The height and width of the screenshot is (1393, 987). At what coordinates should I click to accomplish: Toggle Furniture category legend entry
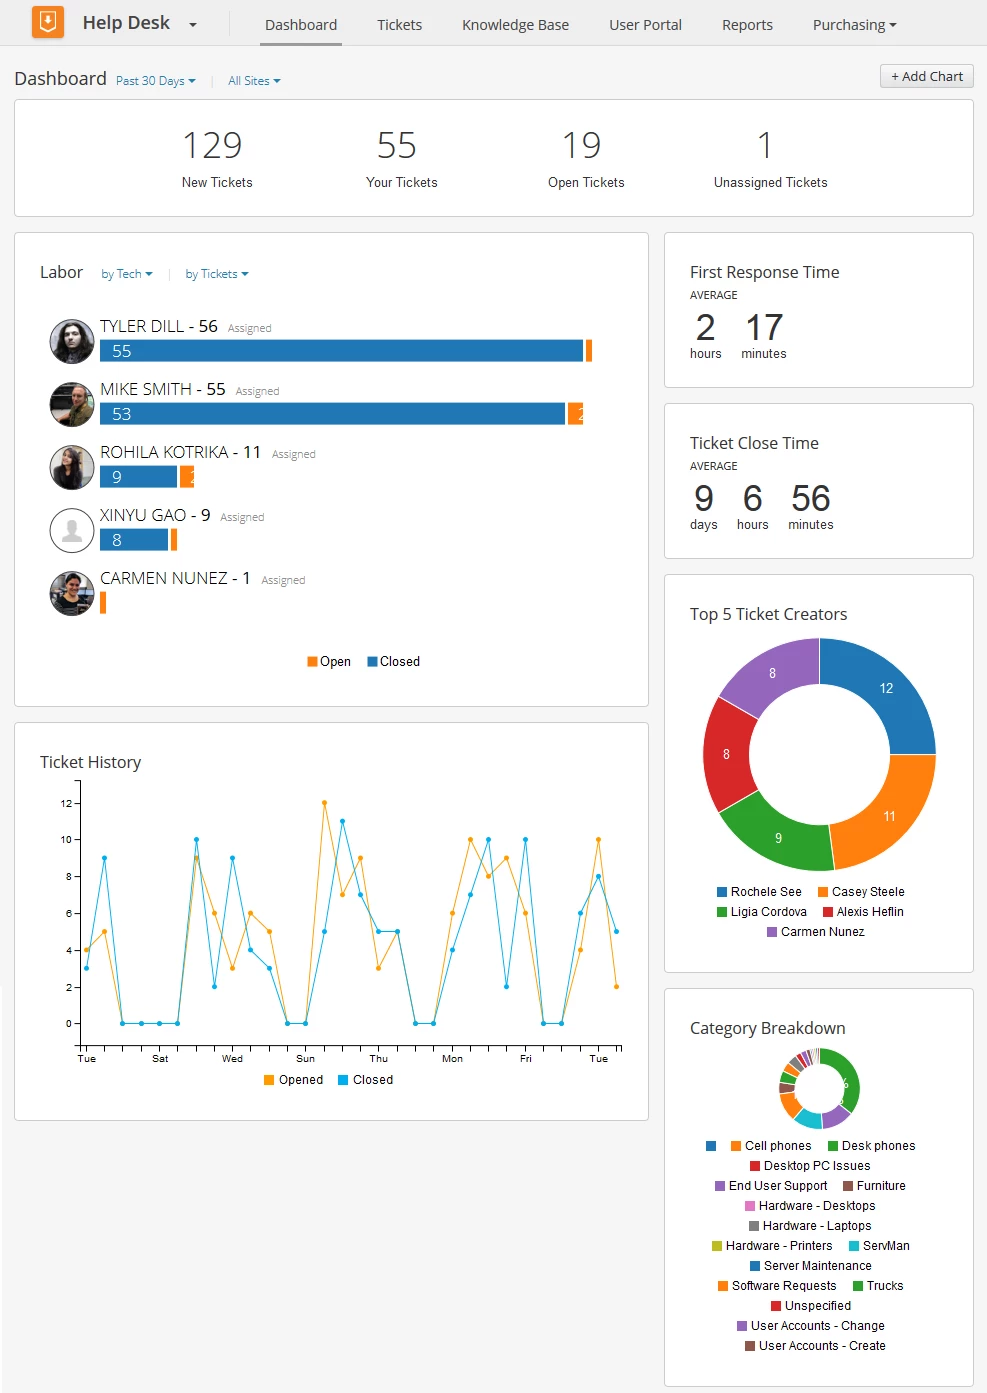[x=874, y=1186]
